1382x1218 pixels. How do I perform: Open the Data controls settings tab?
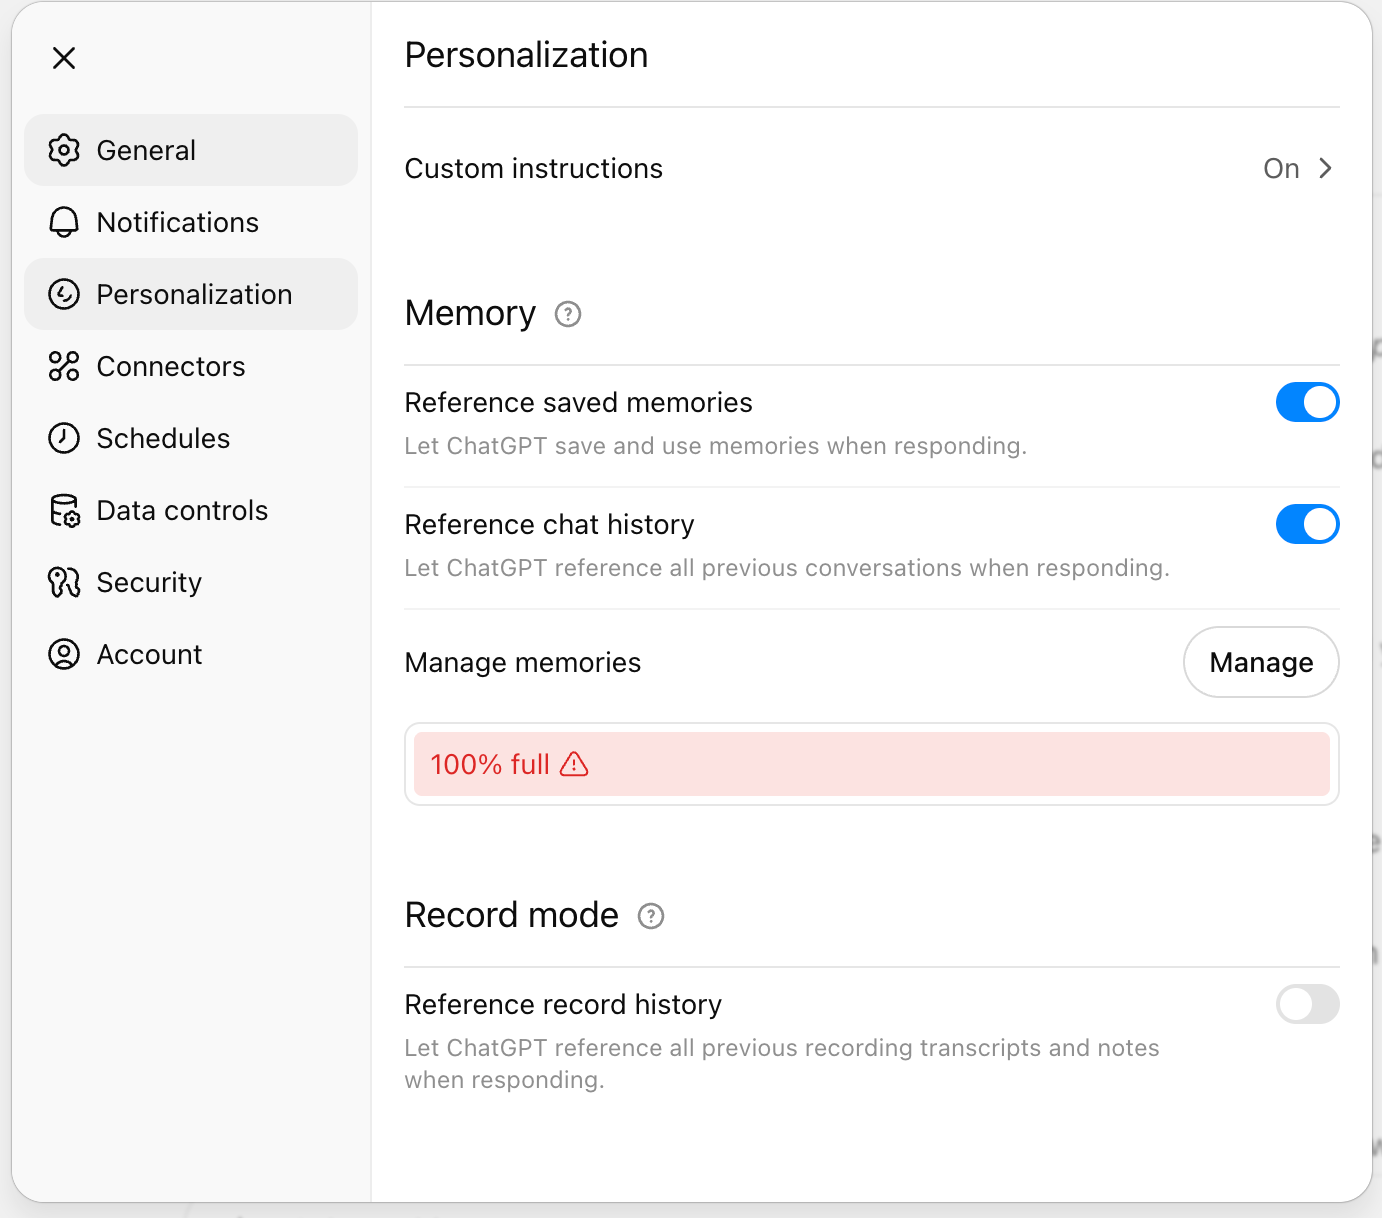coord(182,510)
